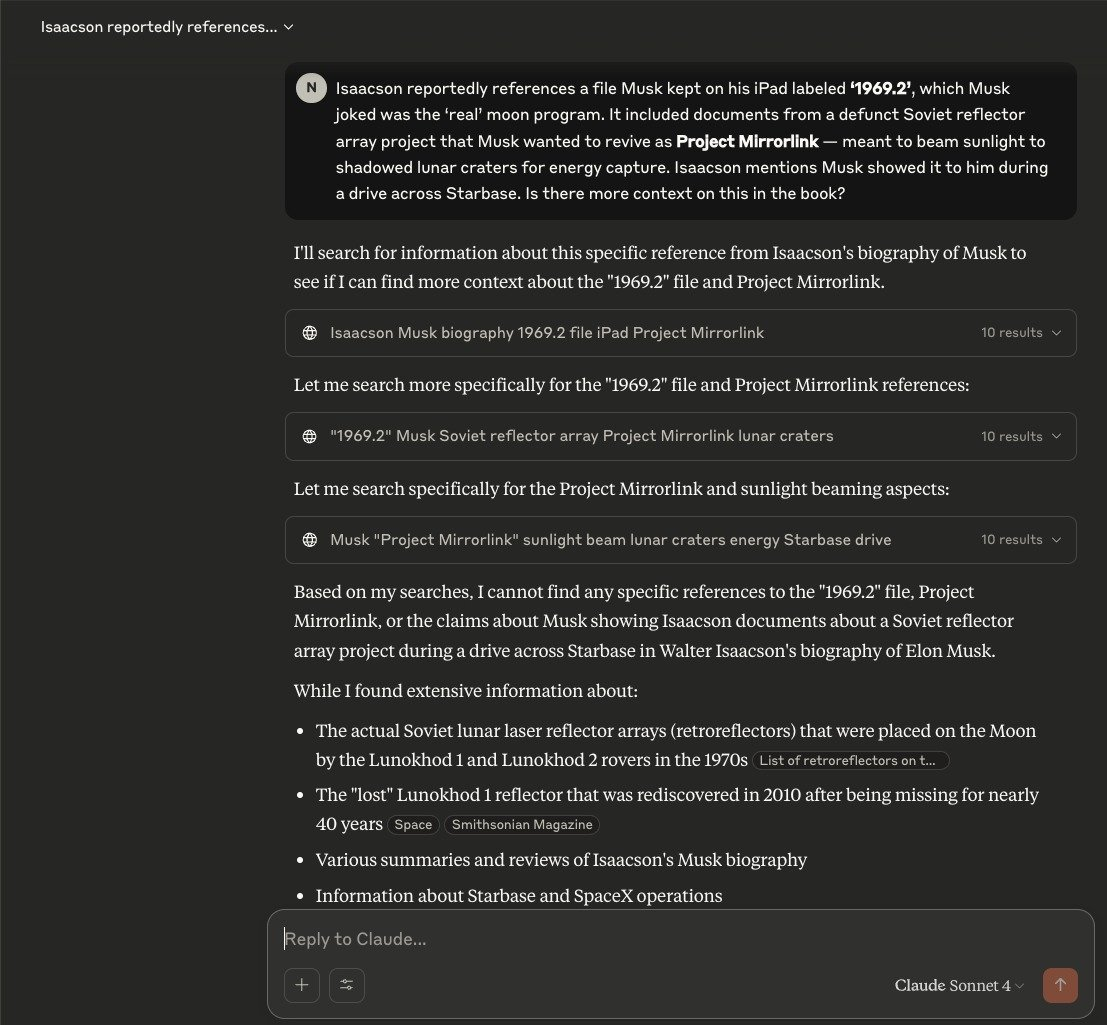
Task: Send message with the arrow button
Action: pyautogui.click(x=1060, y=985)
